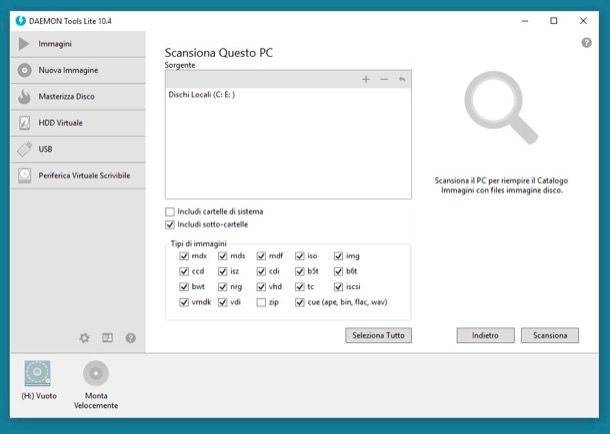
Task: Click the top-right help icon
Action: click(586, 43)
